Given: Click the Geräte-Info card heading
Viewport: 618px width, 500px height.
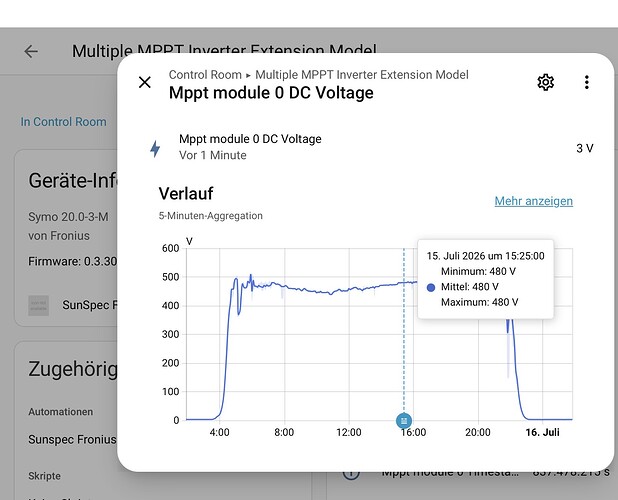Looking at the screenshot, I should click(x=73, y=180).
